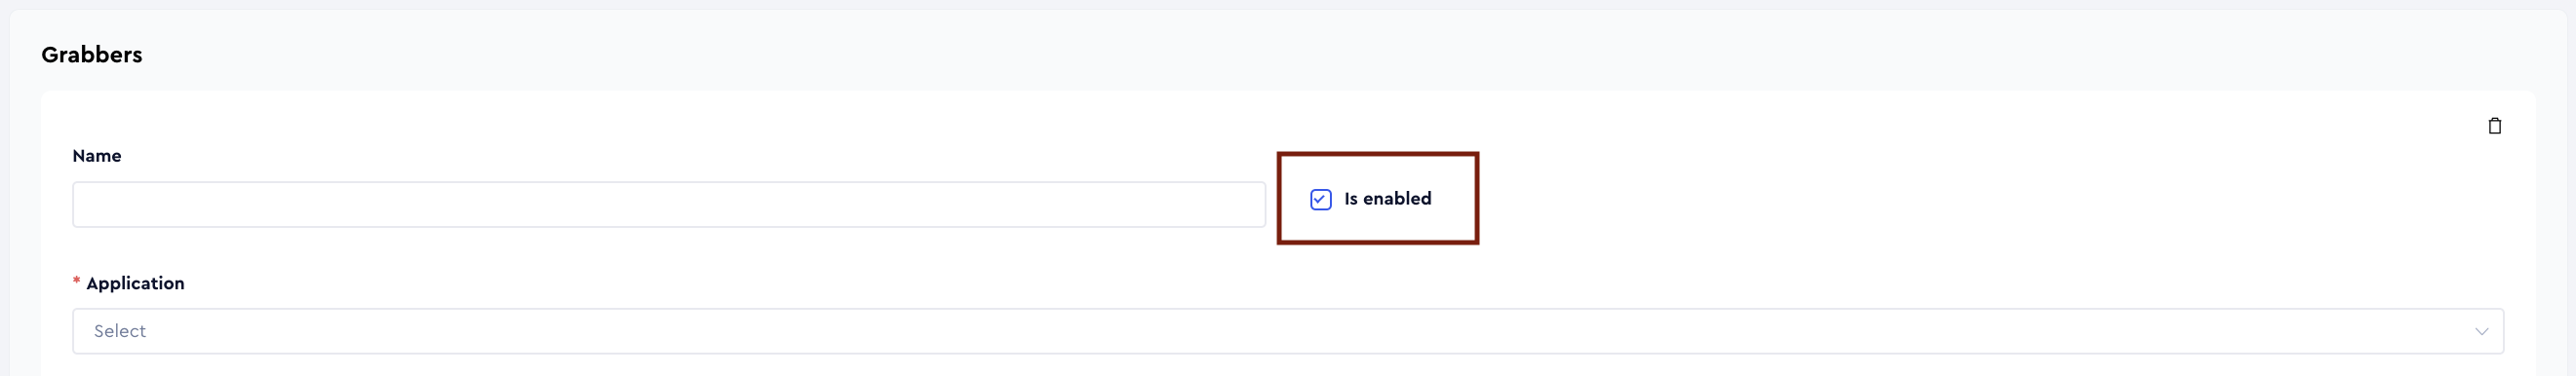
Task: Place the cursor in the empty Name text box
Action: click(669, 204)
